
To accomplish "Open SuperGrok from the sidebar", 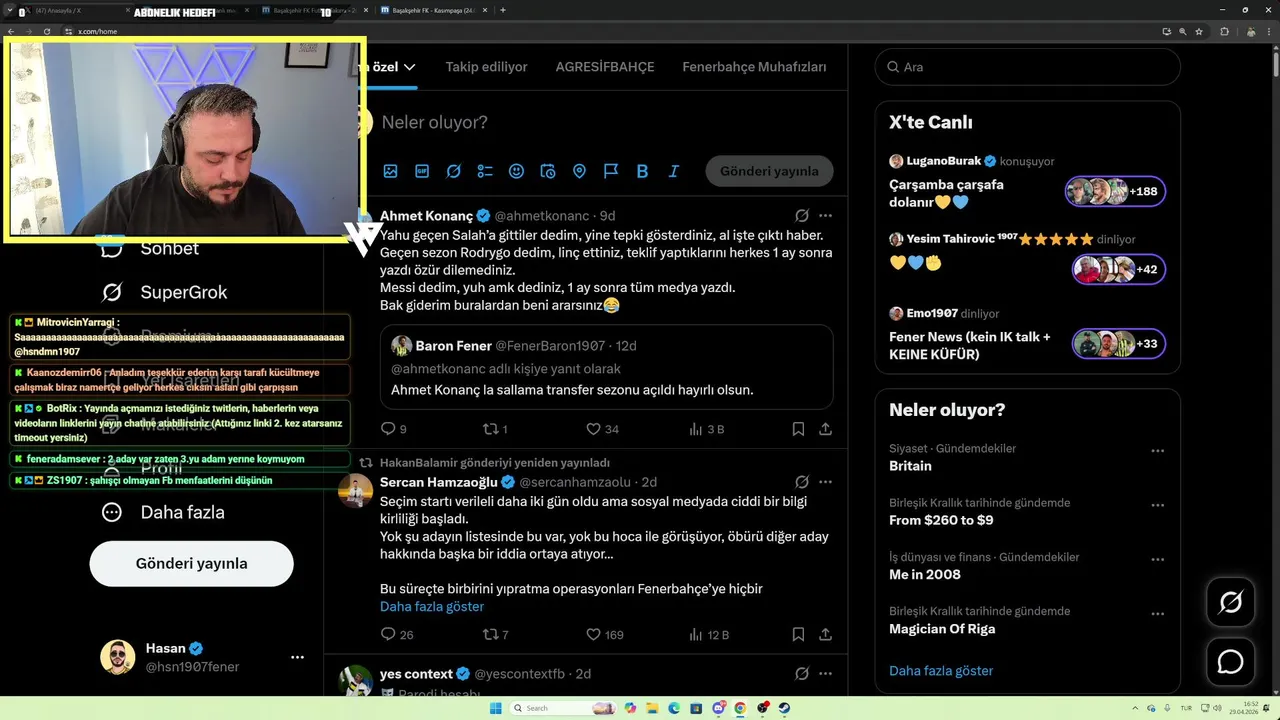I will pos(165,292).
